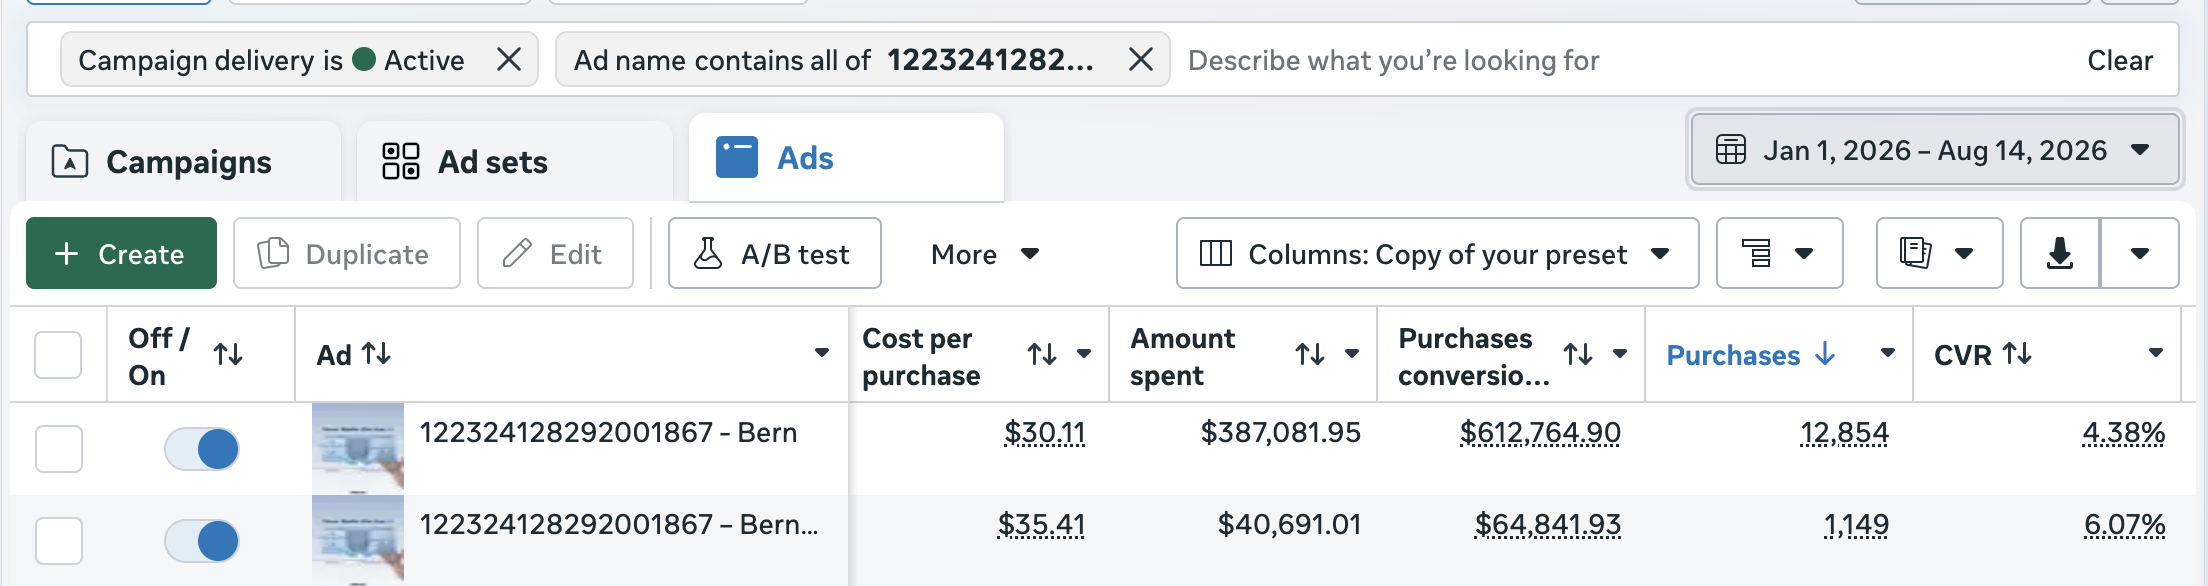The image size is (2208, 586).
Task: Check the select-all checkbox in the header row
Action: (58, 354)
